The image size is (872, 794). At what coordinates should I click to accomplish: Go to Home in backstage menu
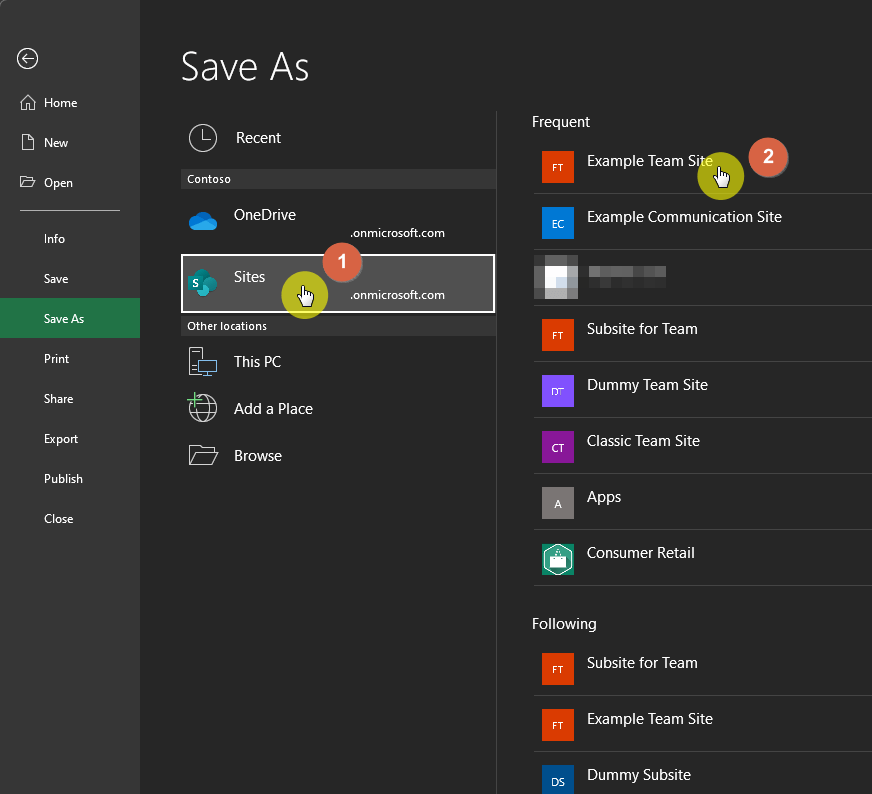(x=70, y=103)
